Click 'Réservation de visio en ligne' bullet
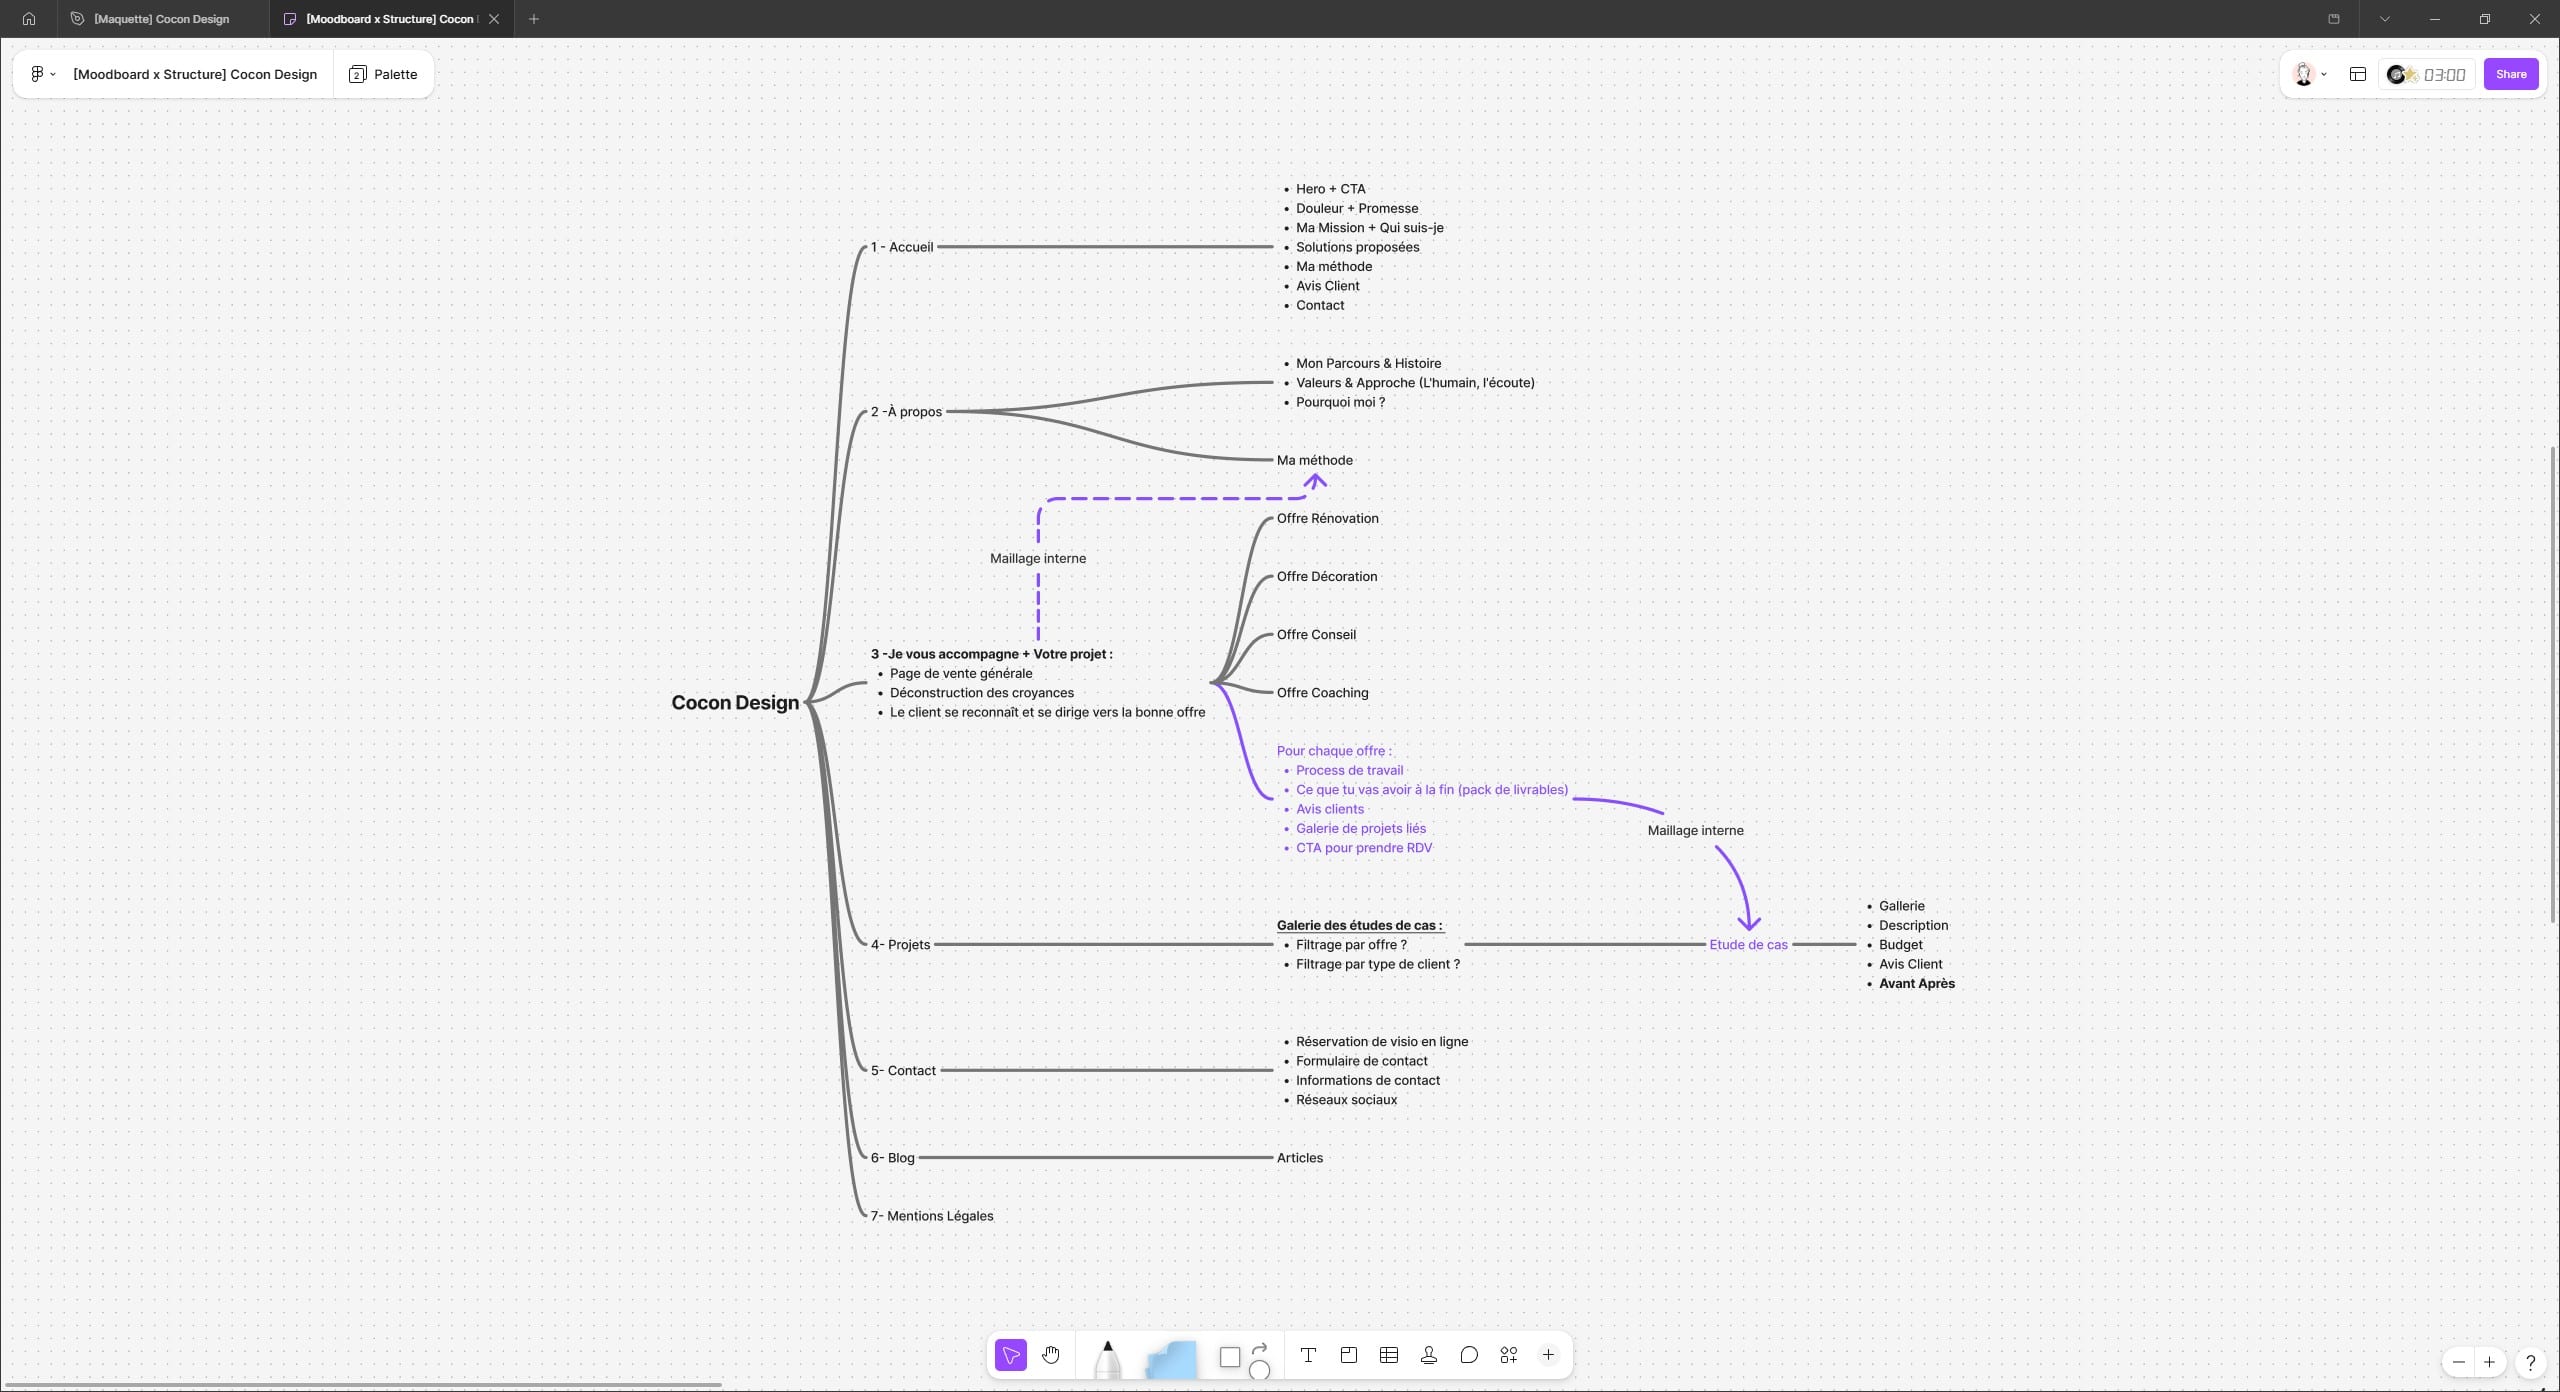 [x=1382, y=1041]
